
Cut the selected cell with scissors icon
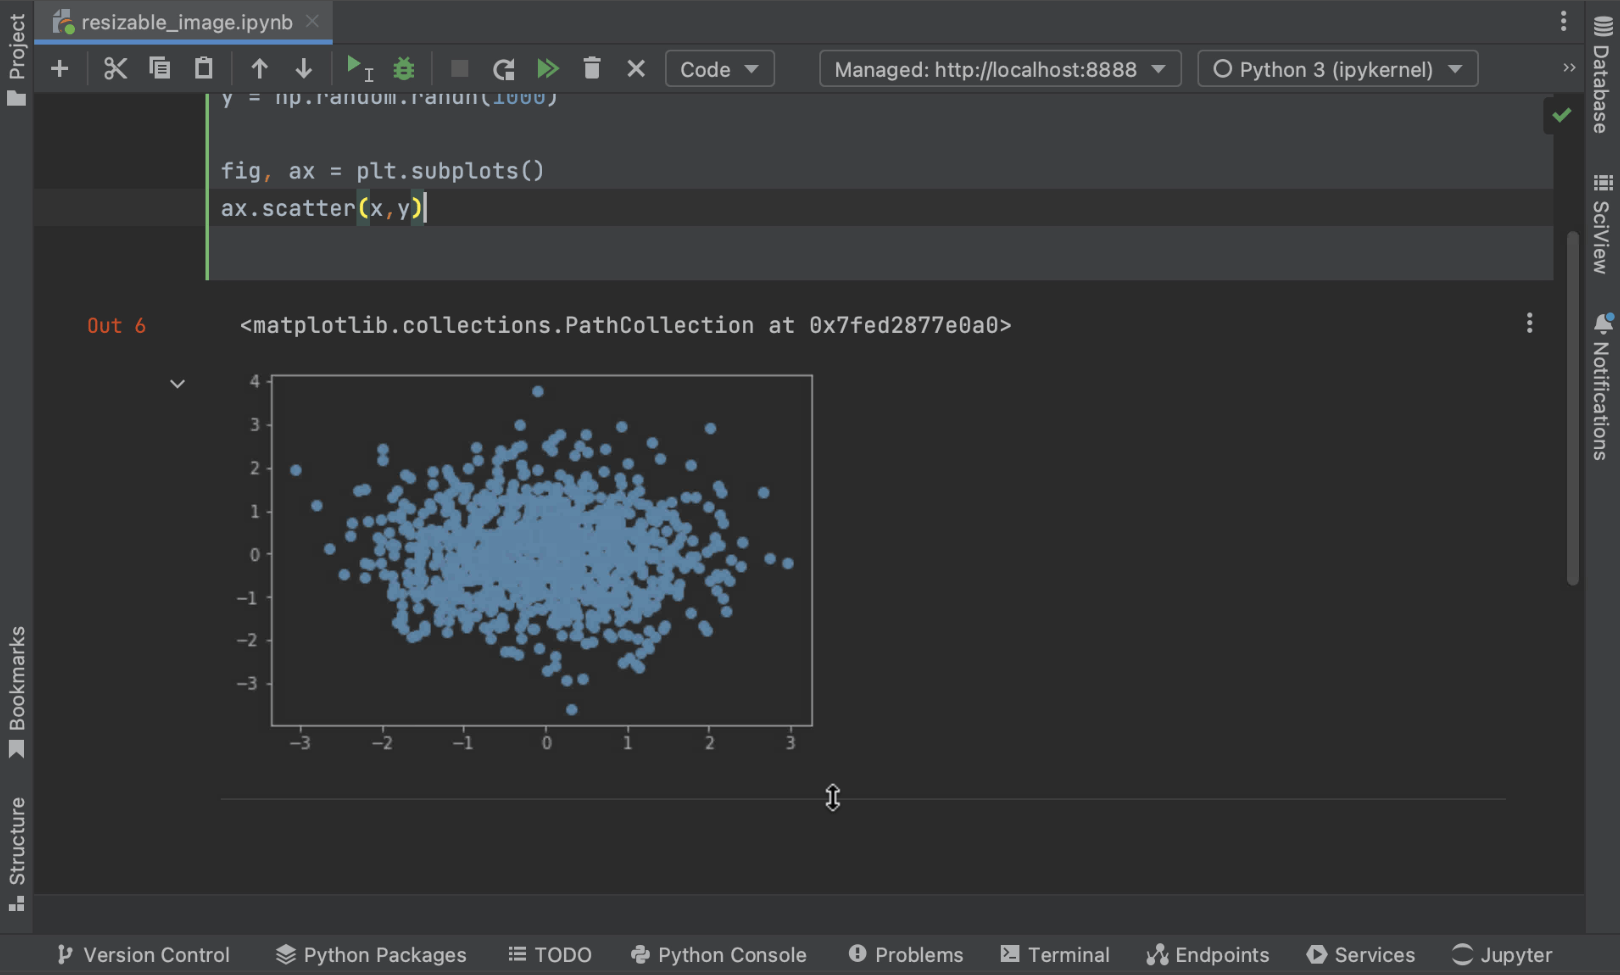pos(115,69)
